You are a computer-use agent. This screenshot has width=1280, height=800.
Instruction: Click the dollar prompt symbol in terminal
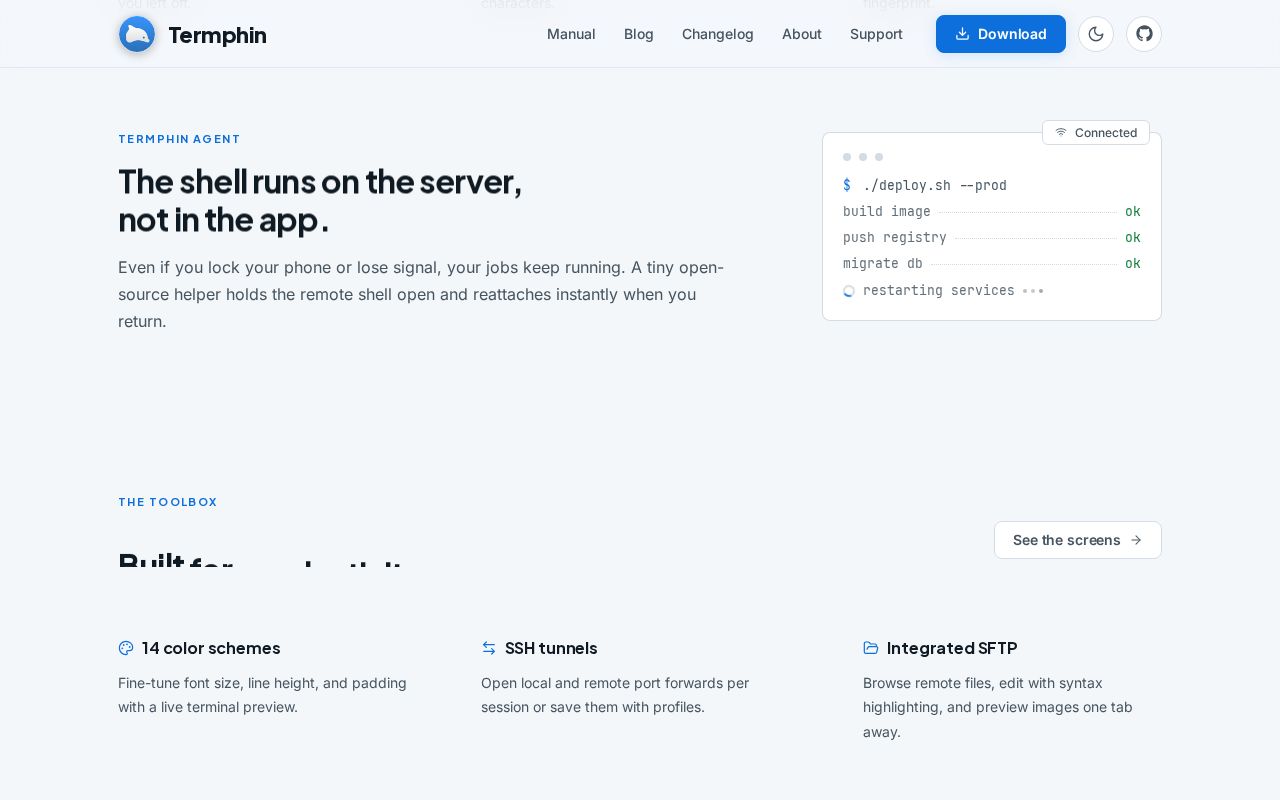[847, 185]
